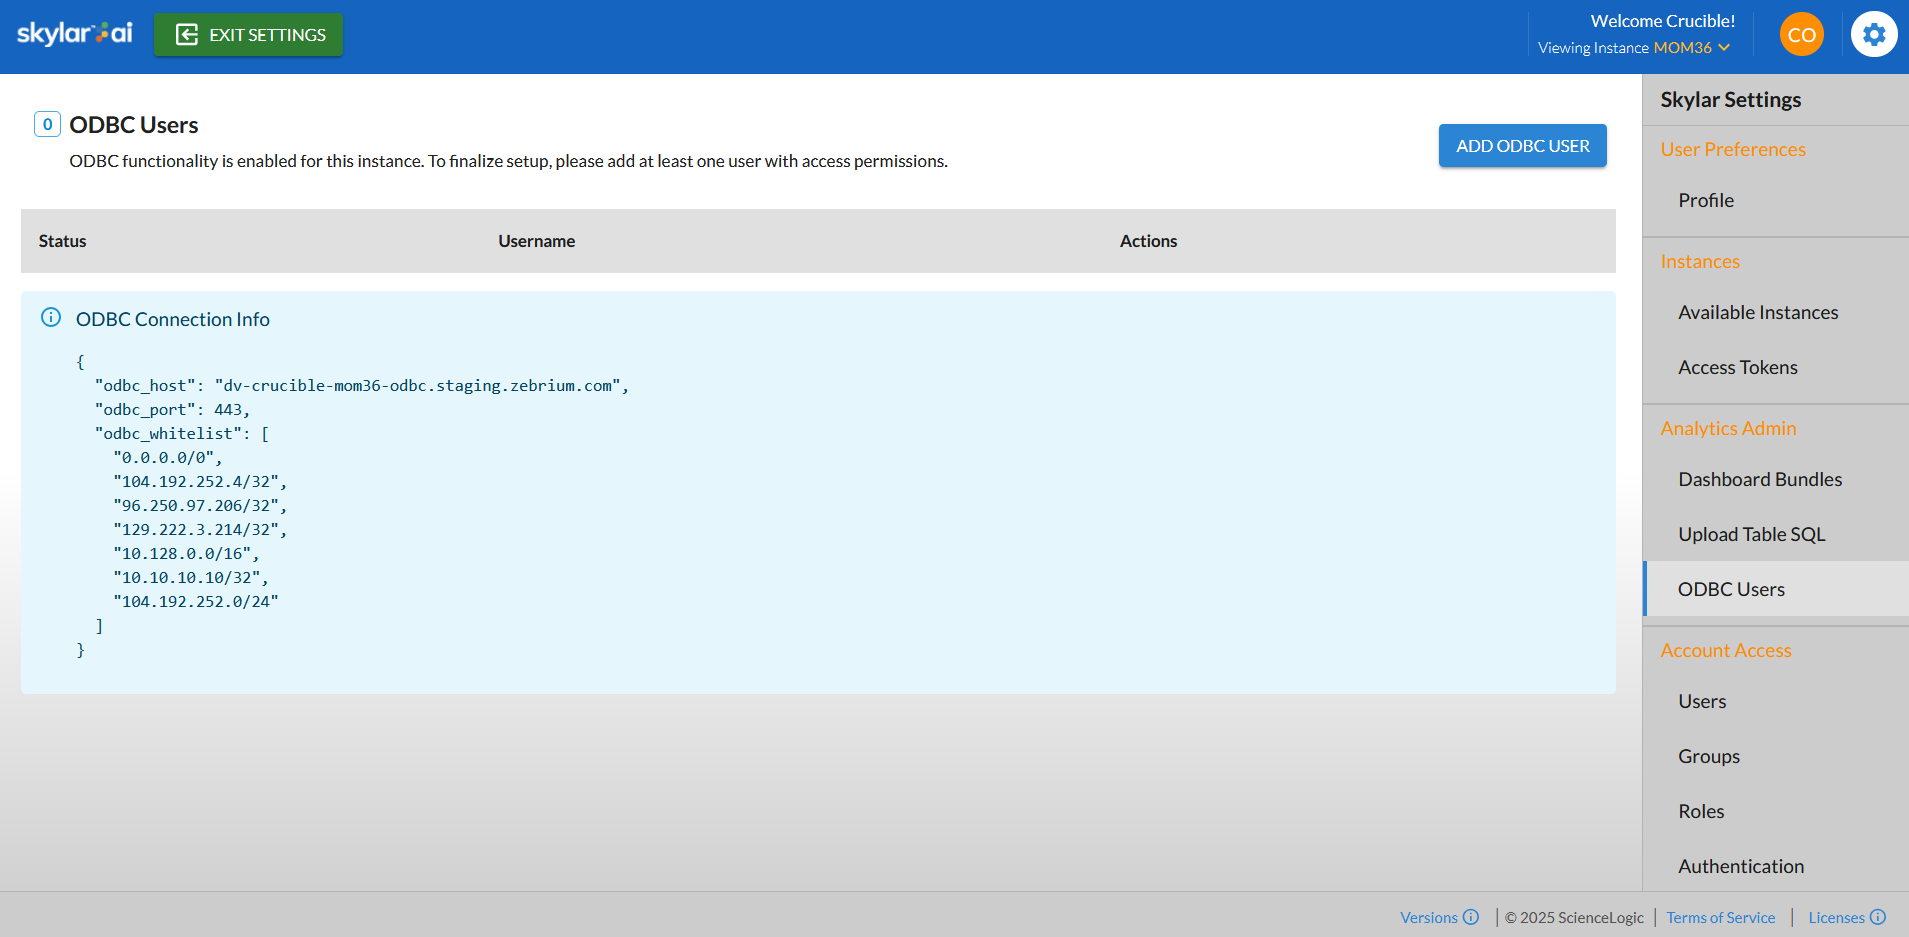Viewport: 1909px width, 937px height.
Task: Open Access Tokens settings
Action: [1737, 367]
